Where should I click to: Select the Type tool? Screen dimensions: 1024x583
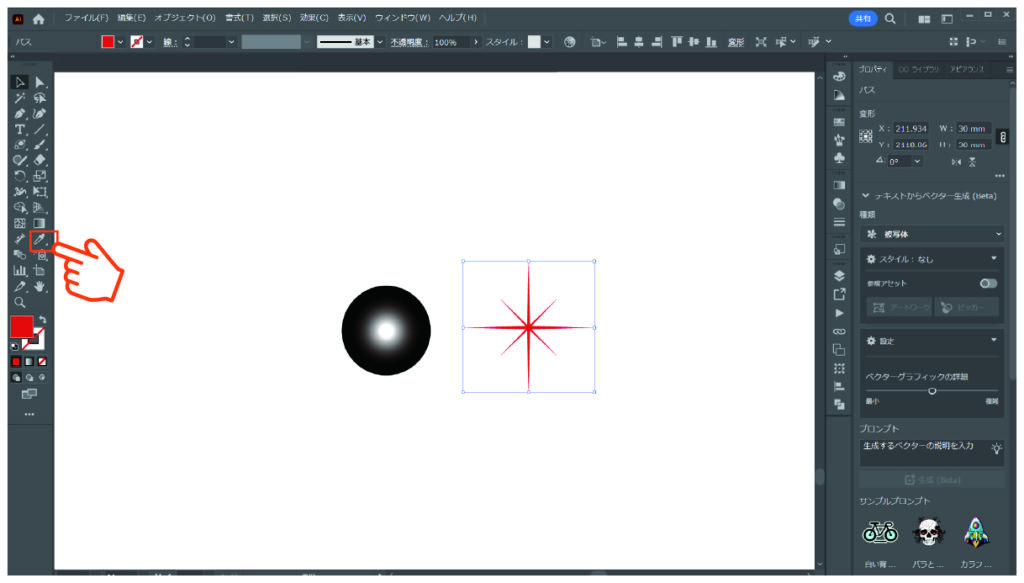pos(20,129)
